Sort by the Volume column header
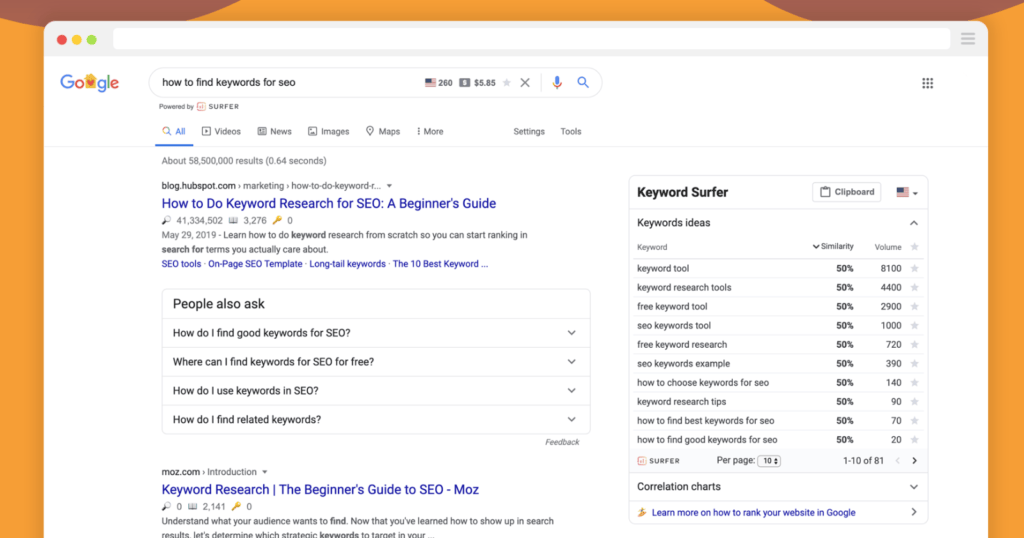This screenshot has height=538, width=1024. (x=888, y=247)
